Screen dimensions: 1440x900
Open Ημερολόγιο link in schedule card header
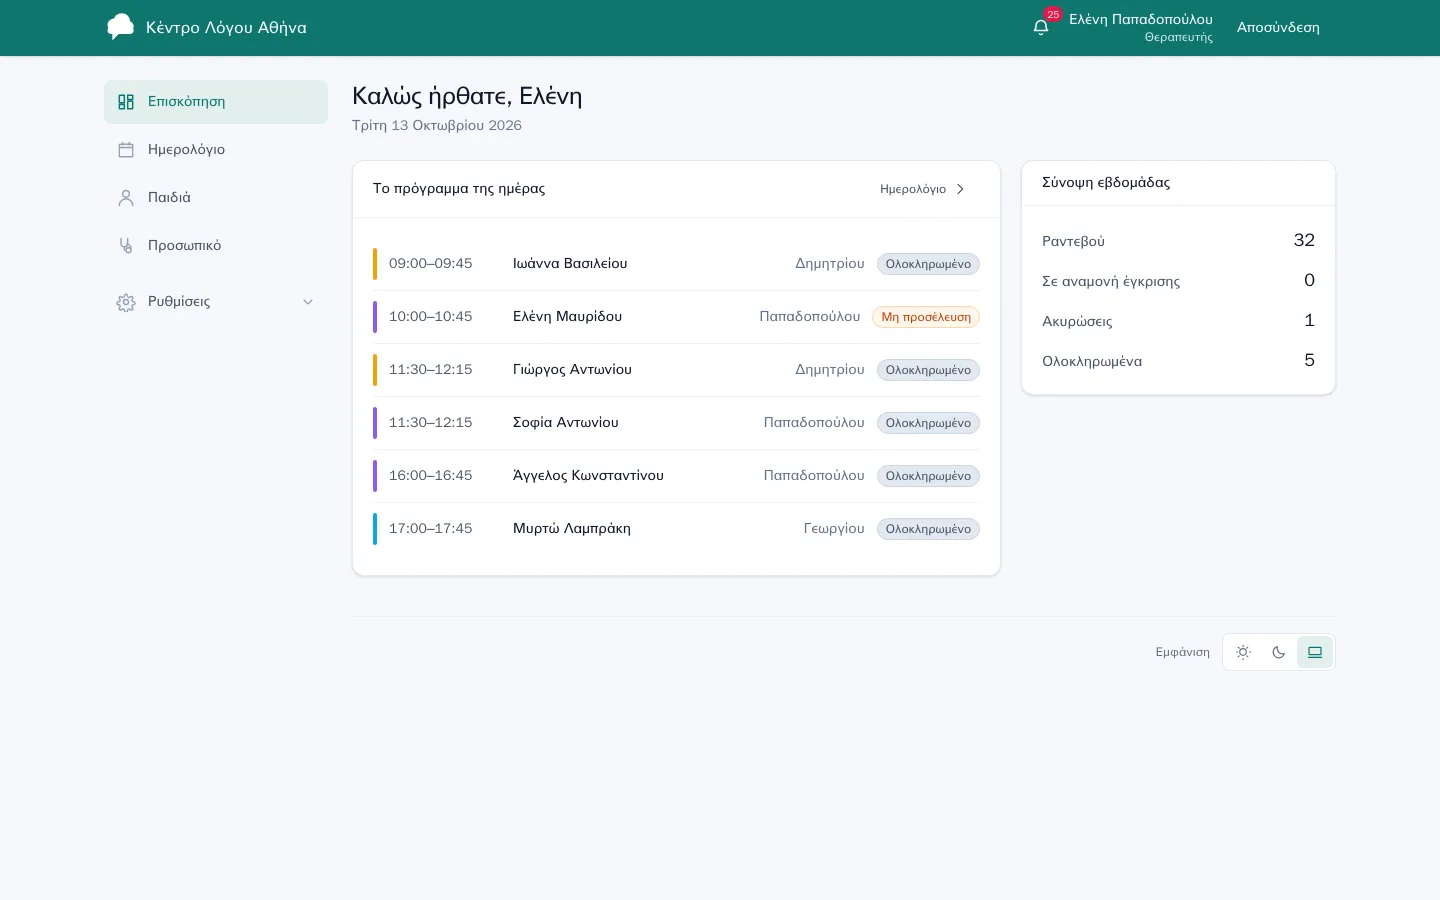923,189
